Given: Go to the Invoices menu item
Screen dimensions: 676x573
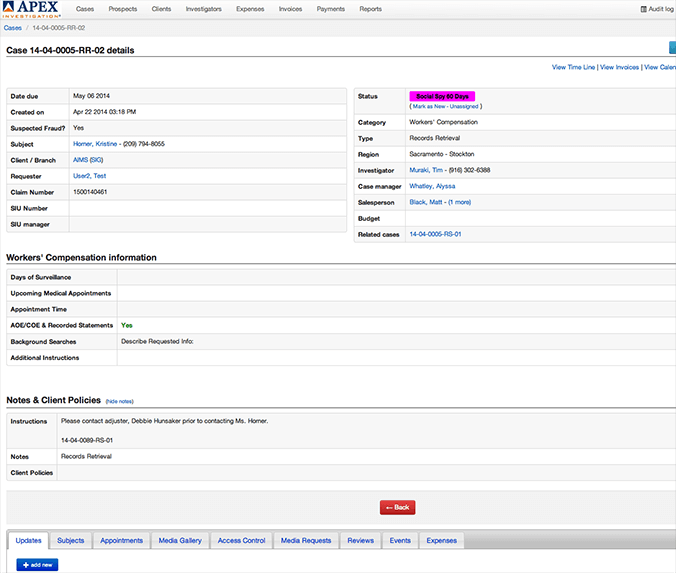Looking at the screenshot, I should pos(290,9).
